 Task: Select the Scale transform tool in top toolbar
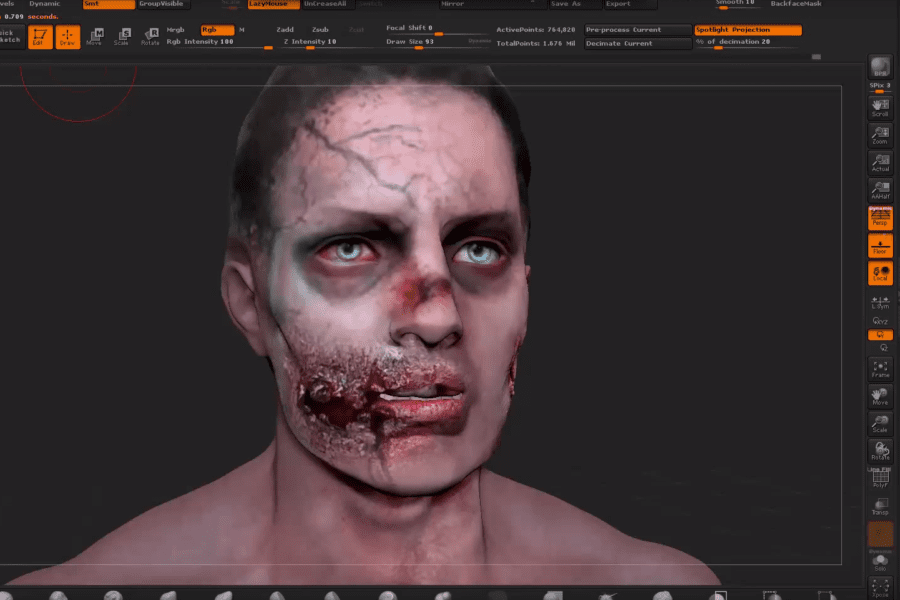pos(122,37)
